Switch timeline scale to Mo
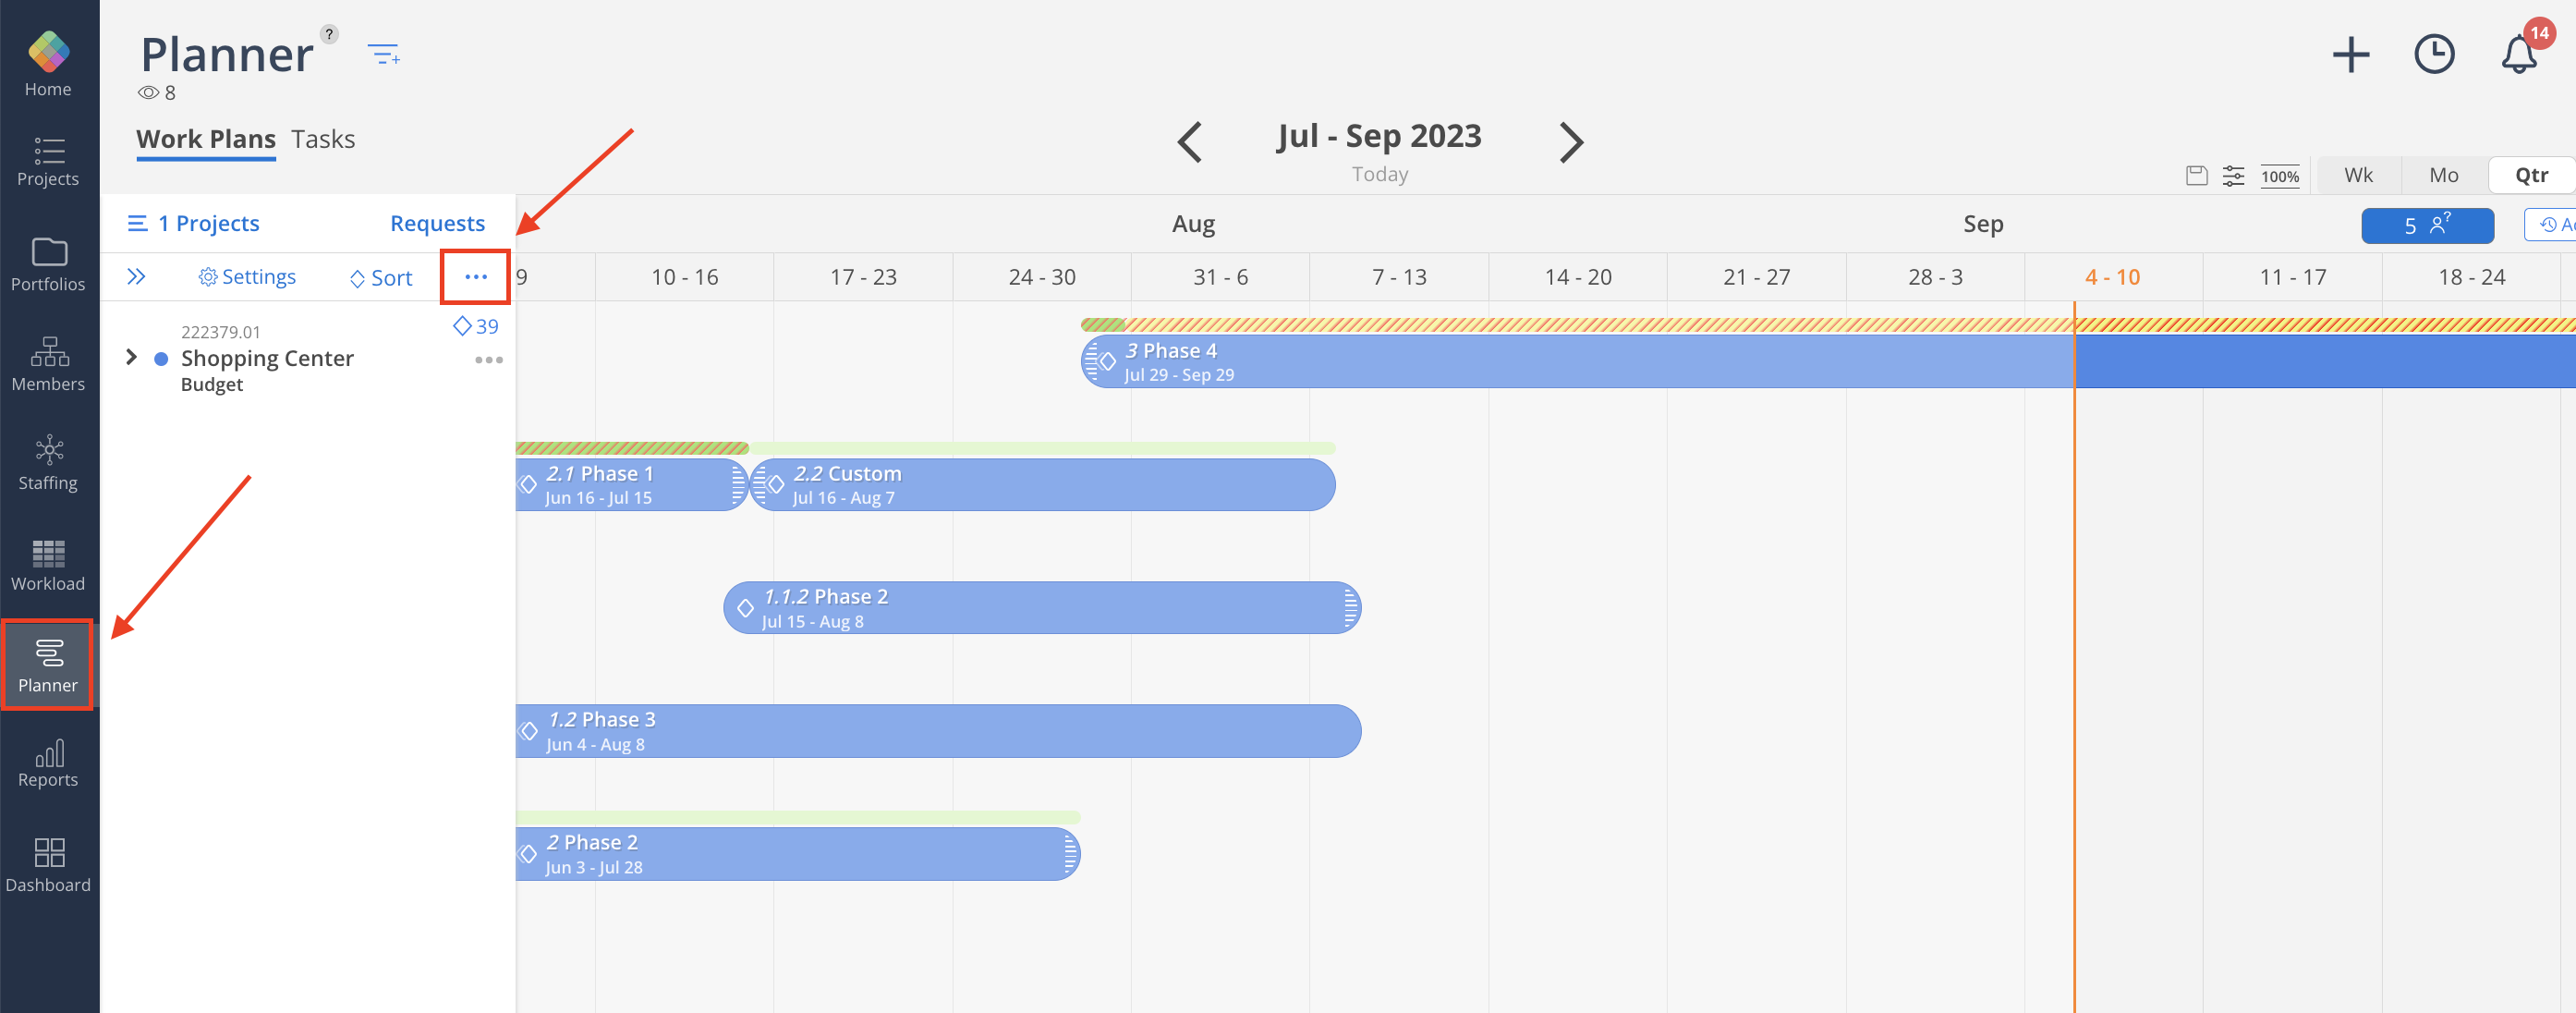Screen dimensions: 2576x1013 pos(2443,175)
